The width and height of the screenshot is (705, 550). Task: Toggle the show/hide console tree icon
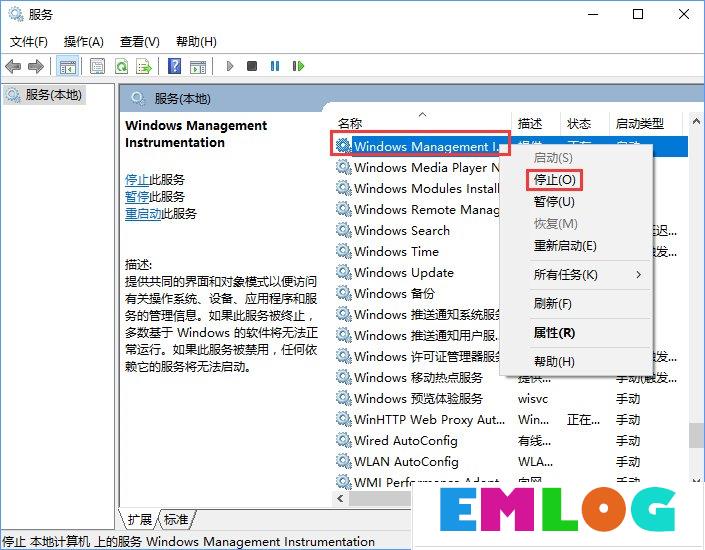click(68, 67)
